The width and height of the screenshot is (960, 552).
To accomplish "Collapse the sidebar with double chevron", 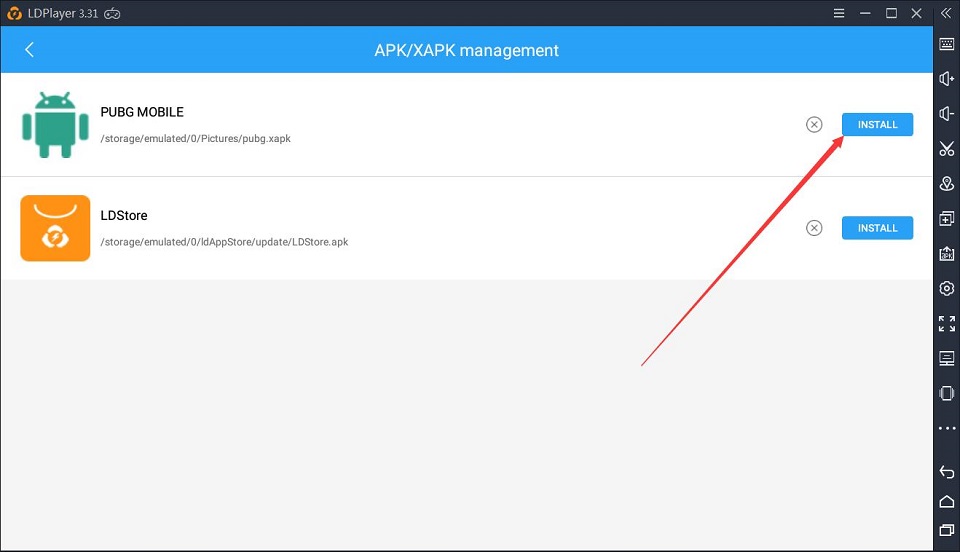I will 946,13.
